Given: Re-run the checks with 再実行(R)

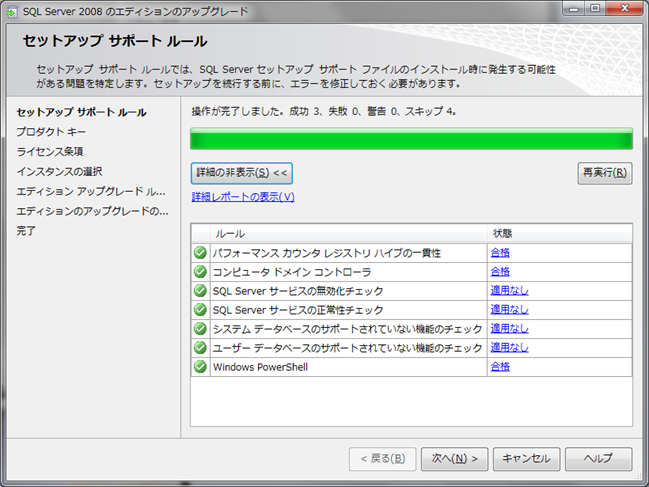Looking at the screenshot, I should [x=605, y=173].
